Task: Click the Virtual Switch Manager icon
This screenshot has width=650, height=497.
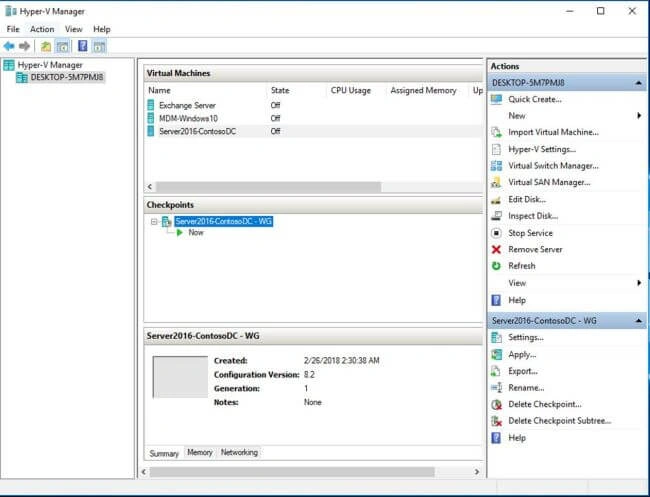Action: (x=496, y=166)
